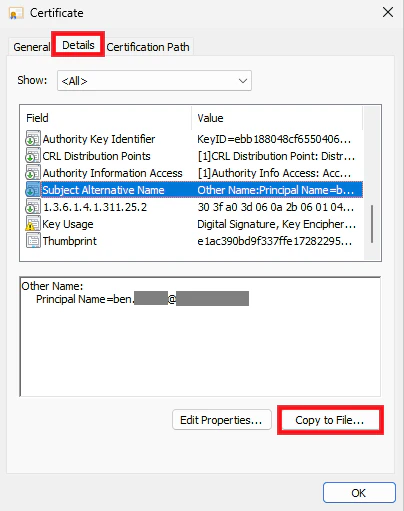Close the Certificate dialog
This screenshot has width=404, height=511.
click(388, 13)
